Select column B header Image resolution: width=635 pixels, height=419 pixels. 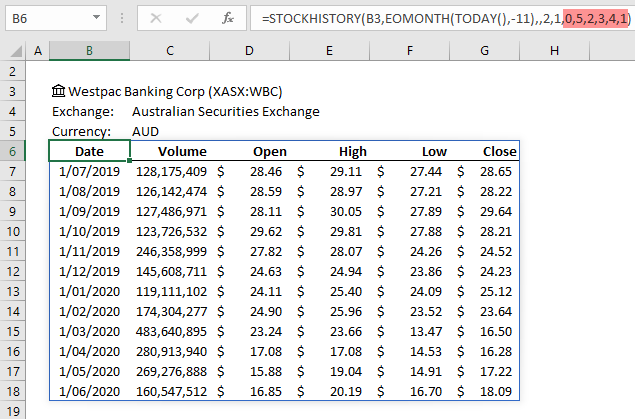tap(89, 51)
